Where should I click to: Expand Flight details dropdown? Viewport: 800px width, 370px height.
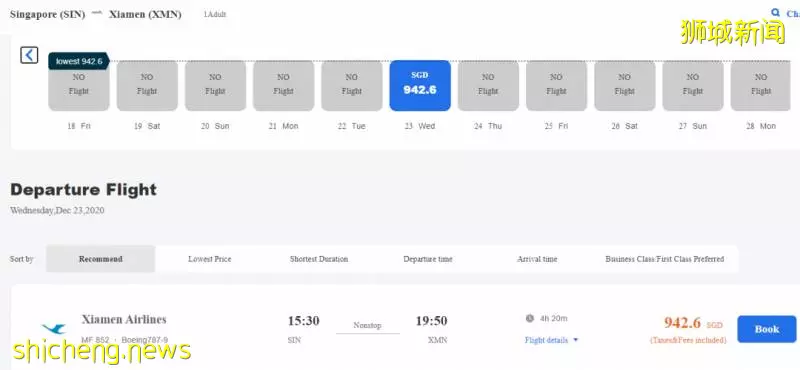552,340
